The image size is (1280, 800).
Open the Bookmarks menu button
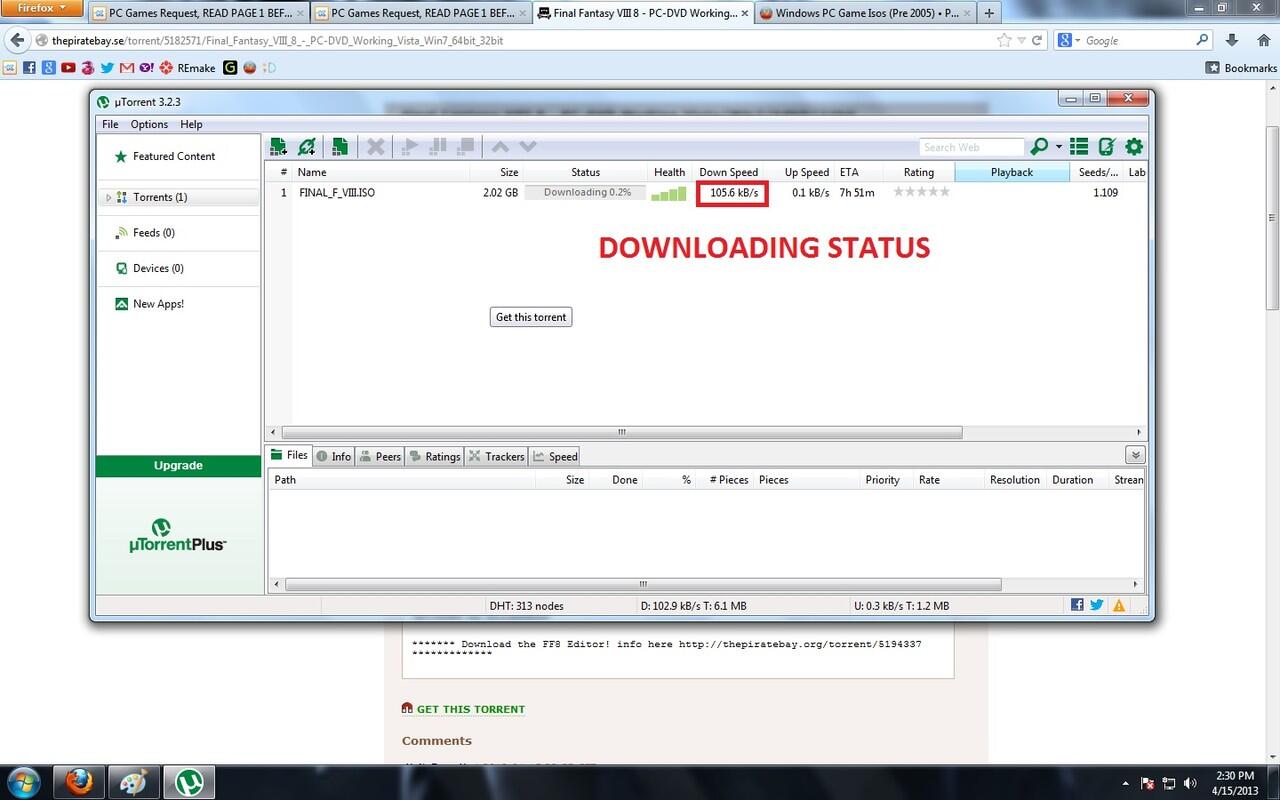tap(1242, 68)
